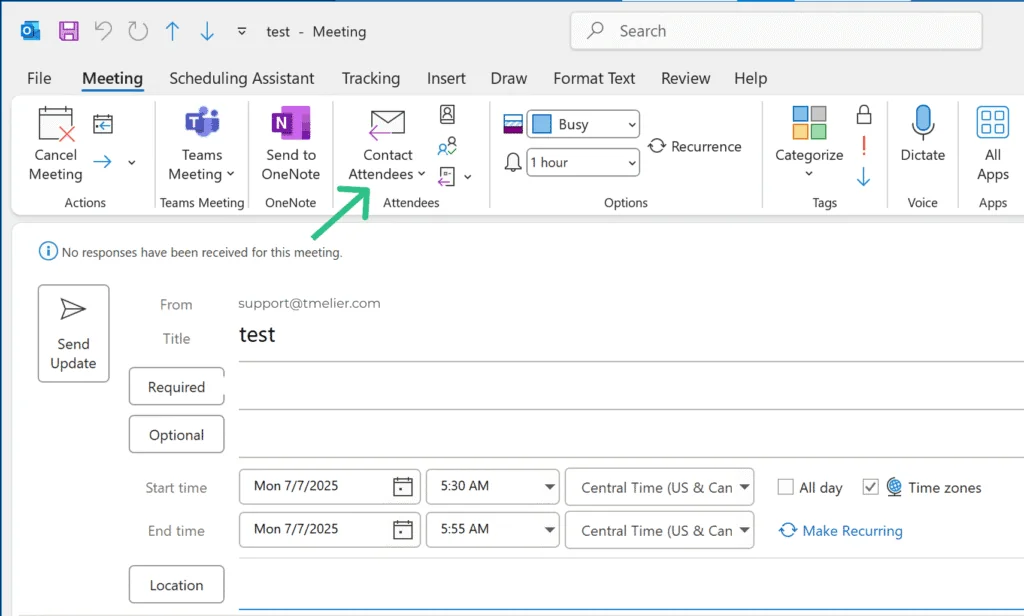Click the info icon beside no responses message
This screenshot has height=616, width=1024.
click(x=48, y=251)
